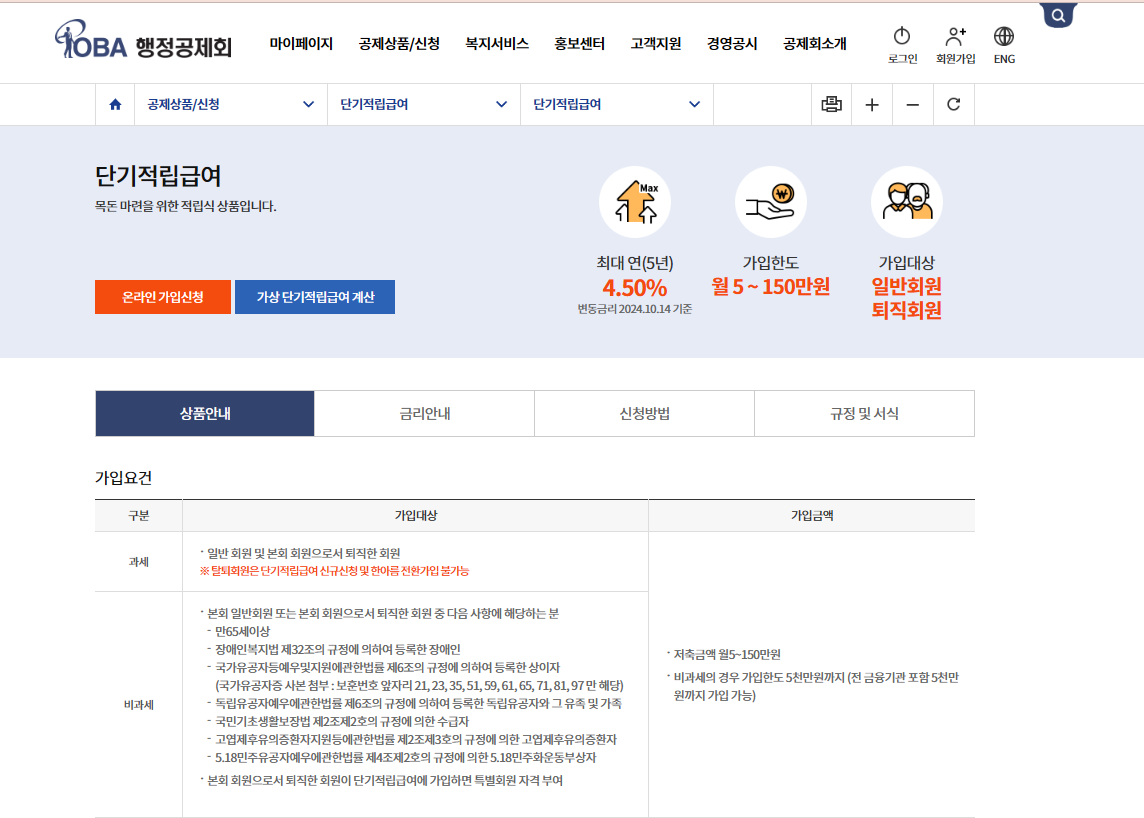
Task: Print the page with the printer icon
Action: tap(832, 104)
